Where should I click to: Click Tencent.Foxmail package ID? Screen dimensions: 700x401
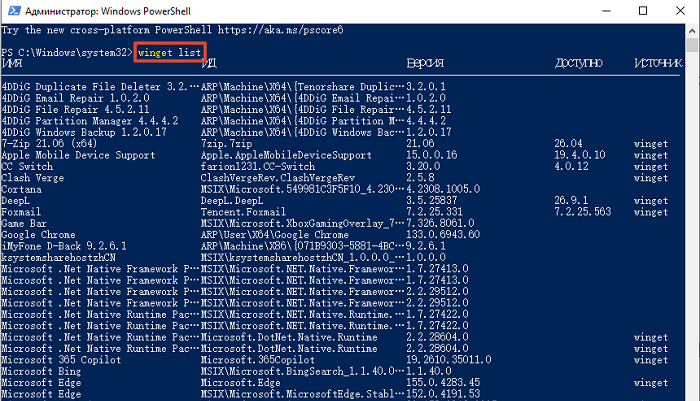[243, 212]
